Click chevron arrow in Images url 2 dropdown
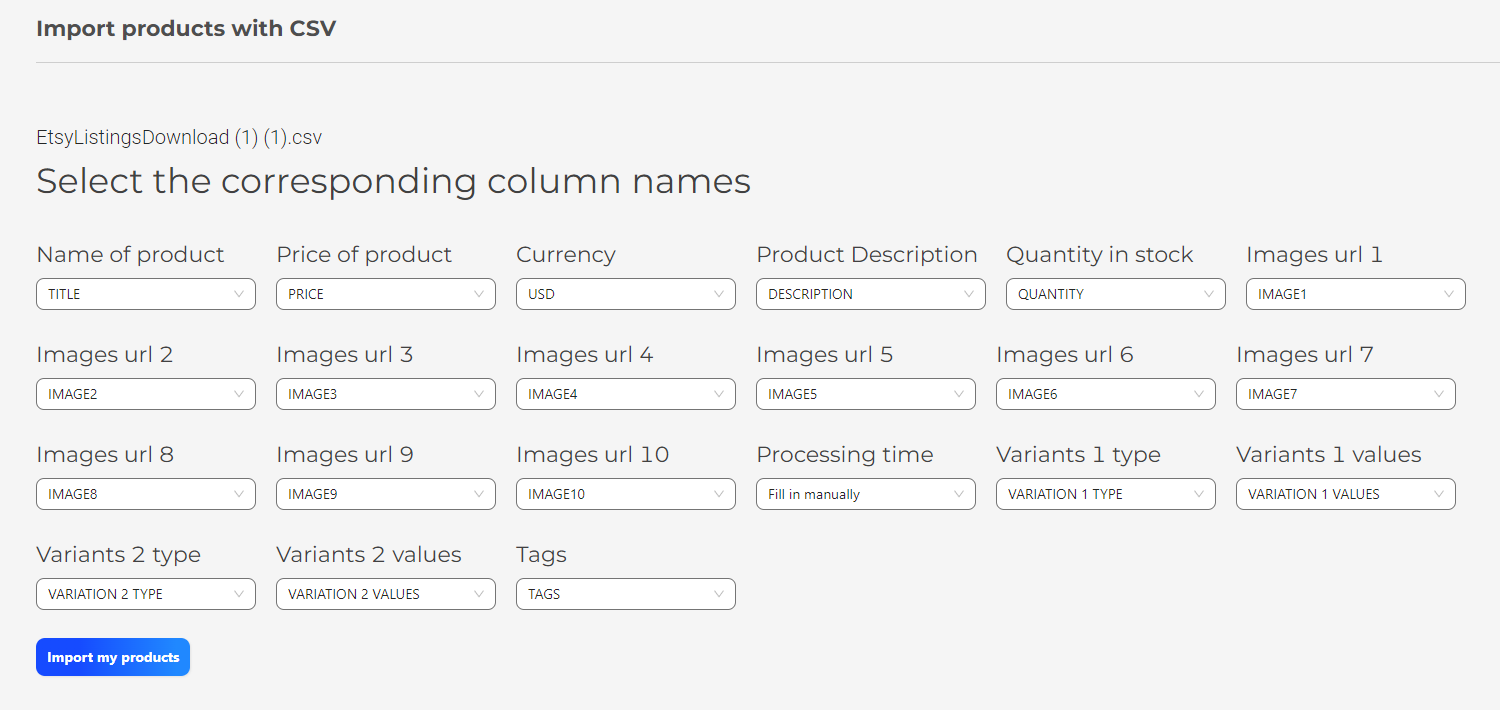The image size is (1500, 710). [x=239, y=394]
